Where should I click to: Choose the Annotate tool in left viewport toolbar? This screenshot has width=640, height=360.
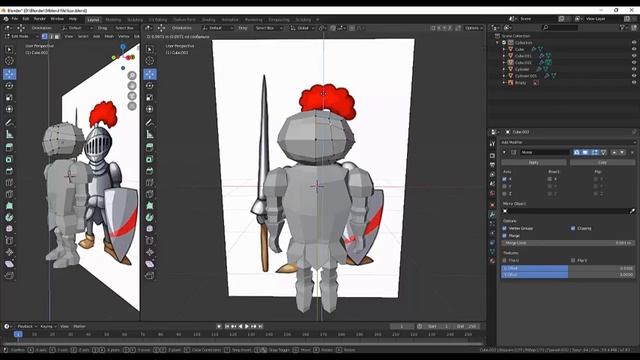[9, 122]
